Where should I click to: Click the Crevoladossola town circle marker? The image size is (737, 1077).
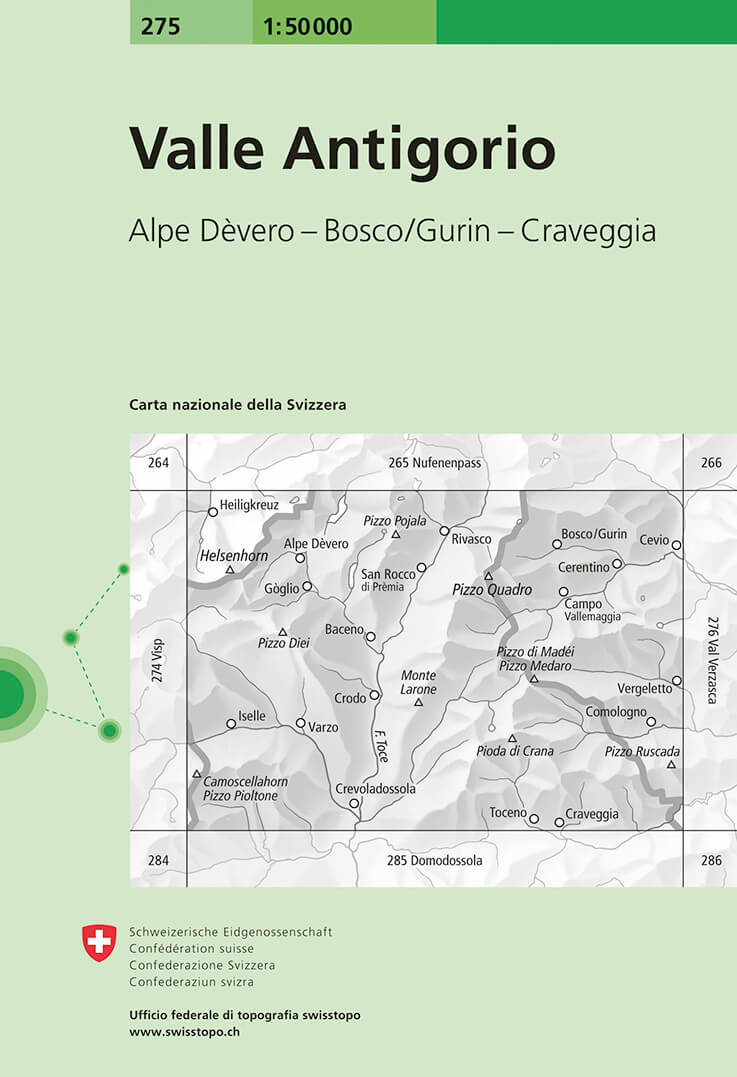click(353, 802)
